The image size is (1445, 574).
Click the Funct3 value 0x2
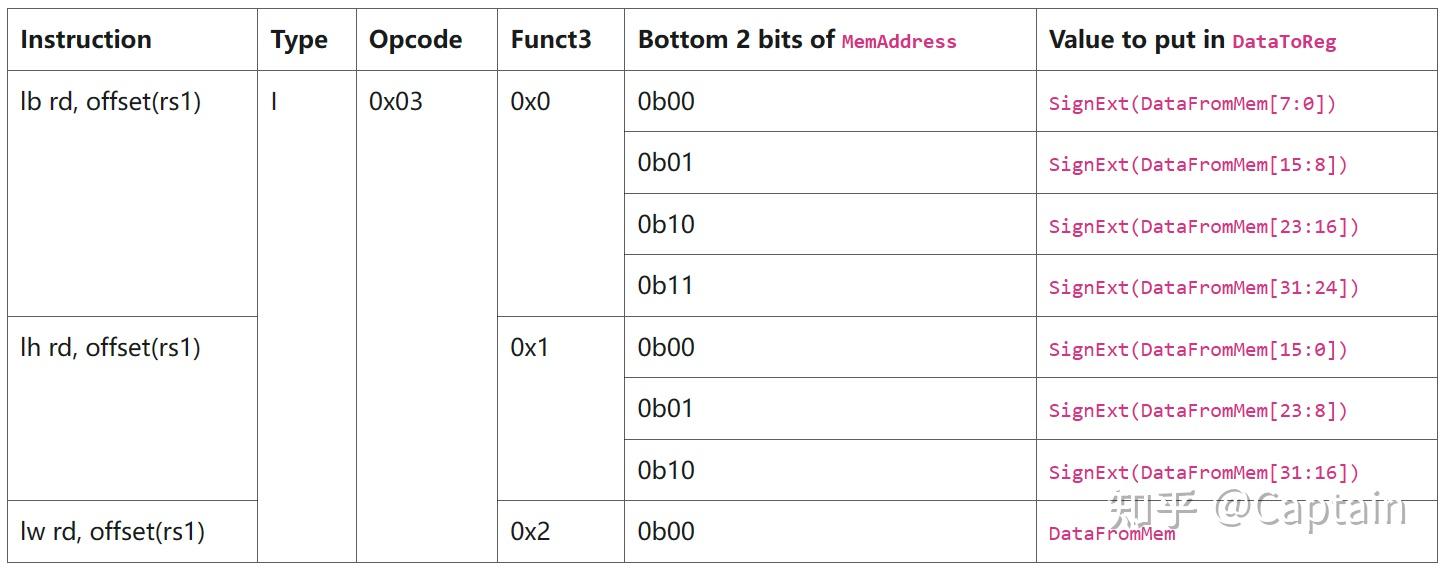point(530,532)
